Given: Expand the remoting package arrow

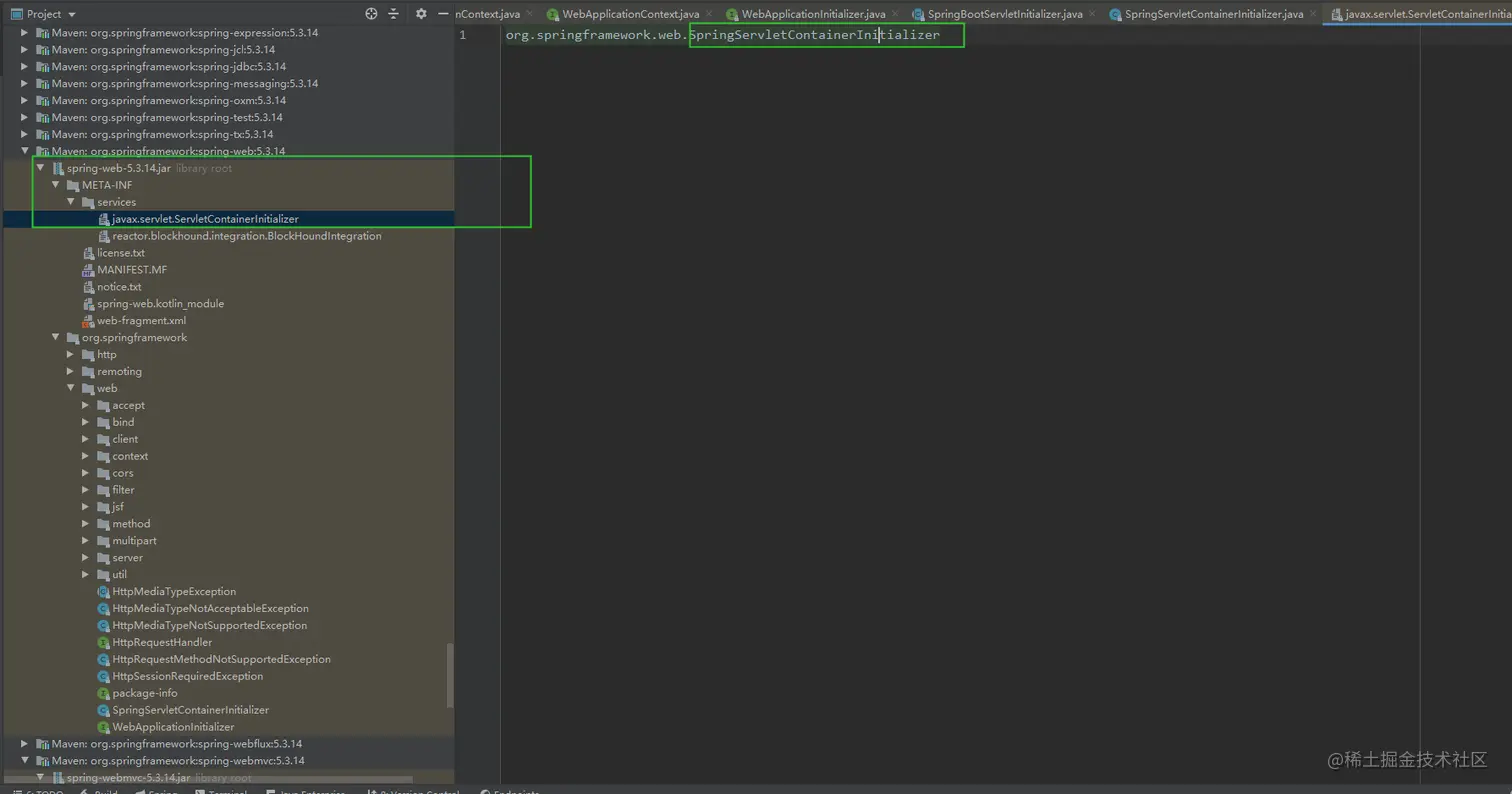Looking at the screenshot, I should tap(70, 371).
